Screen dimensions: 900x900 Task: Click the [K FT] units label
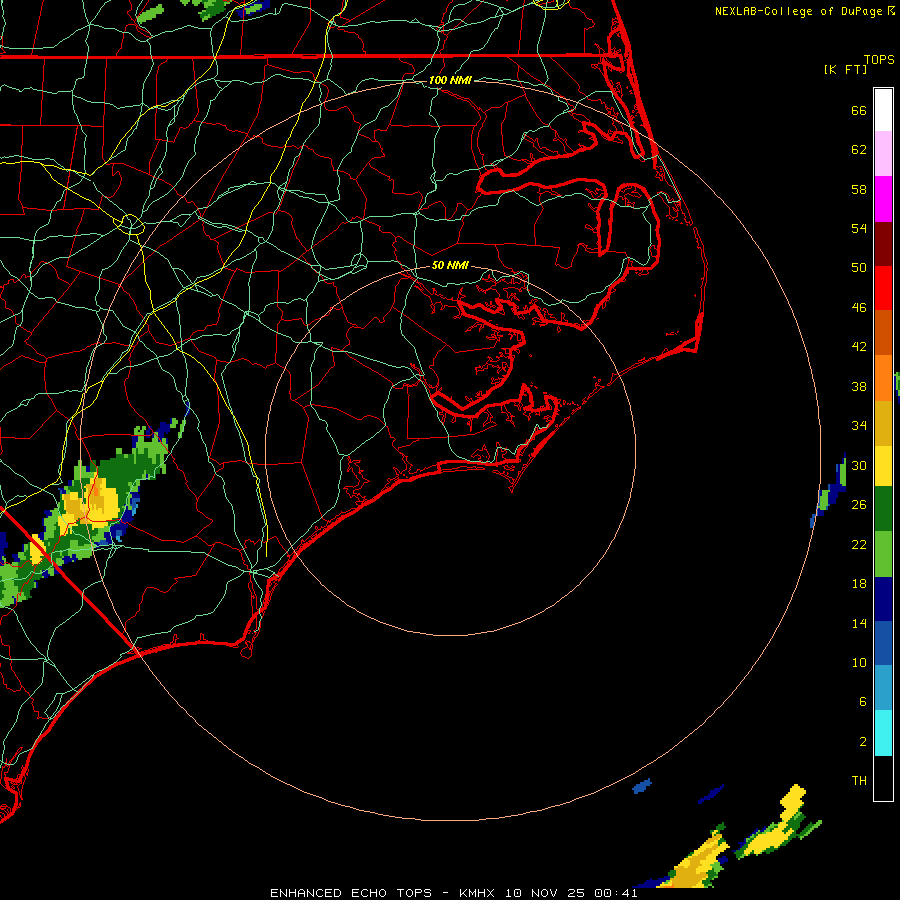(845, 69)
